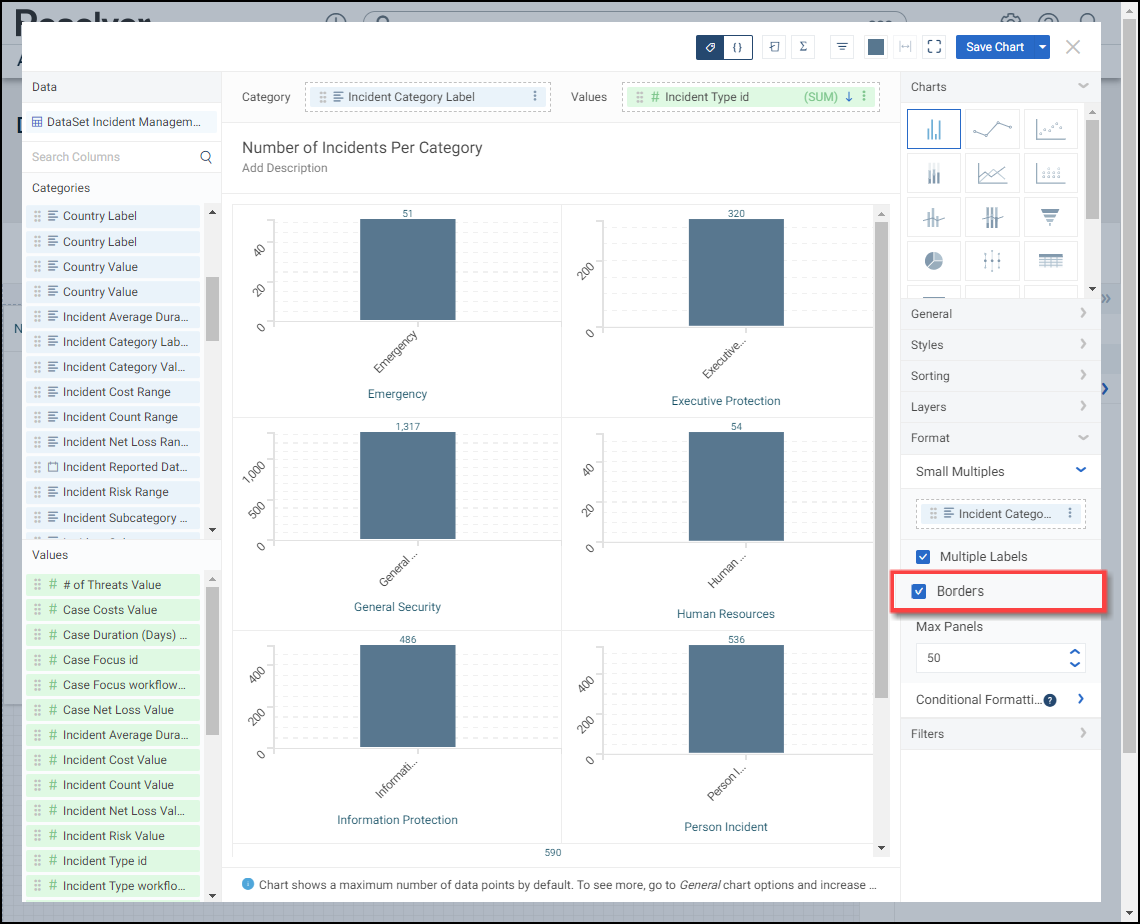The width and height of the screenshot is (1140, 924).
Task: Open full screen chart view
Action: [934, 47]
